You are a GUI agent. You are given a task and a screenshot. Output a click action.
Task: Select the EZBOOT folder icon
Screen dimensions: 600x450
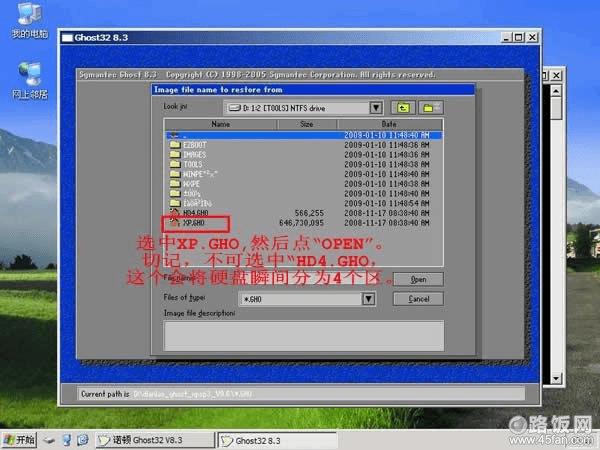tap(175, 145)
